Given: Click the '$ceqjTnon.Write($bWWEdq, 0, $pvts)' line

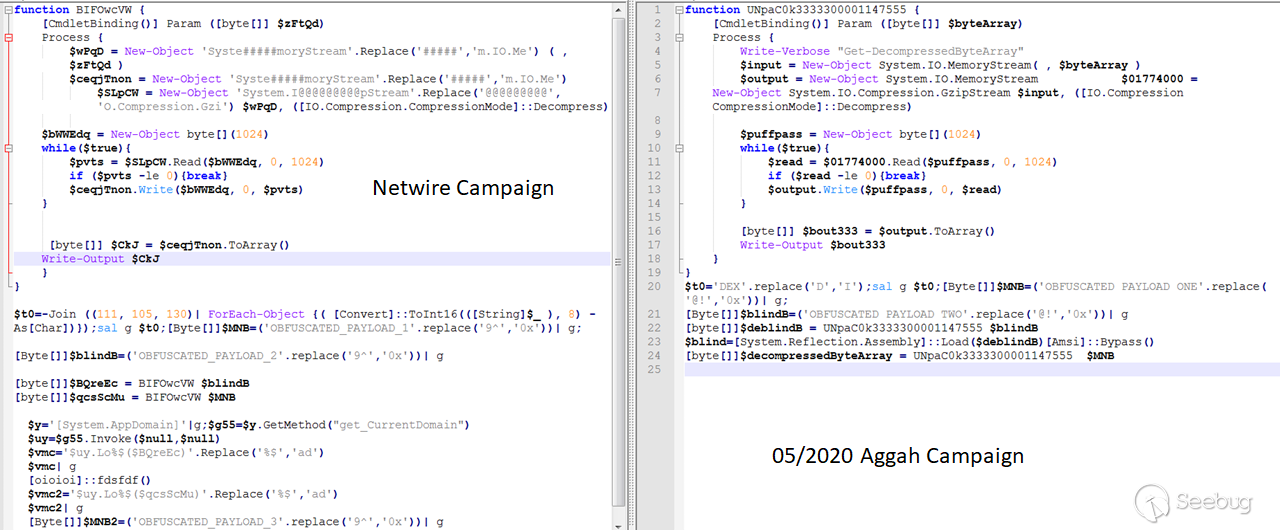Looking at the screenshot, I should click(186, 189).
